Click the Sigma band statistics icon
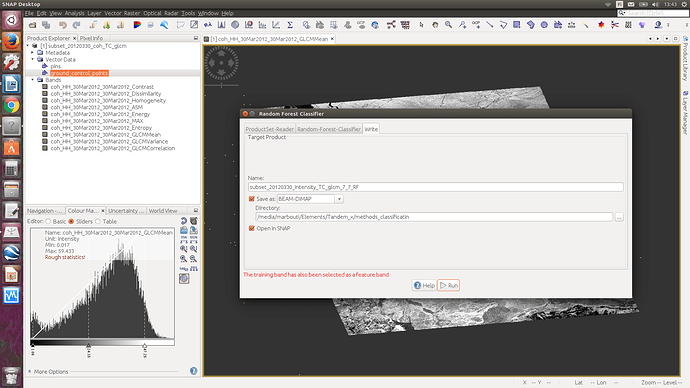Viewport: 690px width, 388px height. (290, 25)
